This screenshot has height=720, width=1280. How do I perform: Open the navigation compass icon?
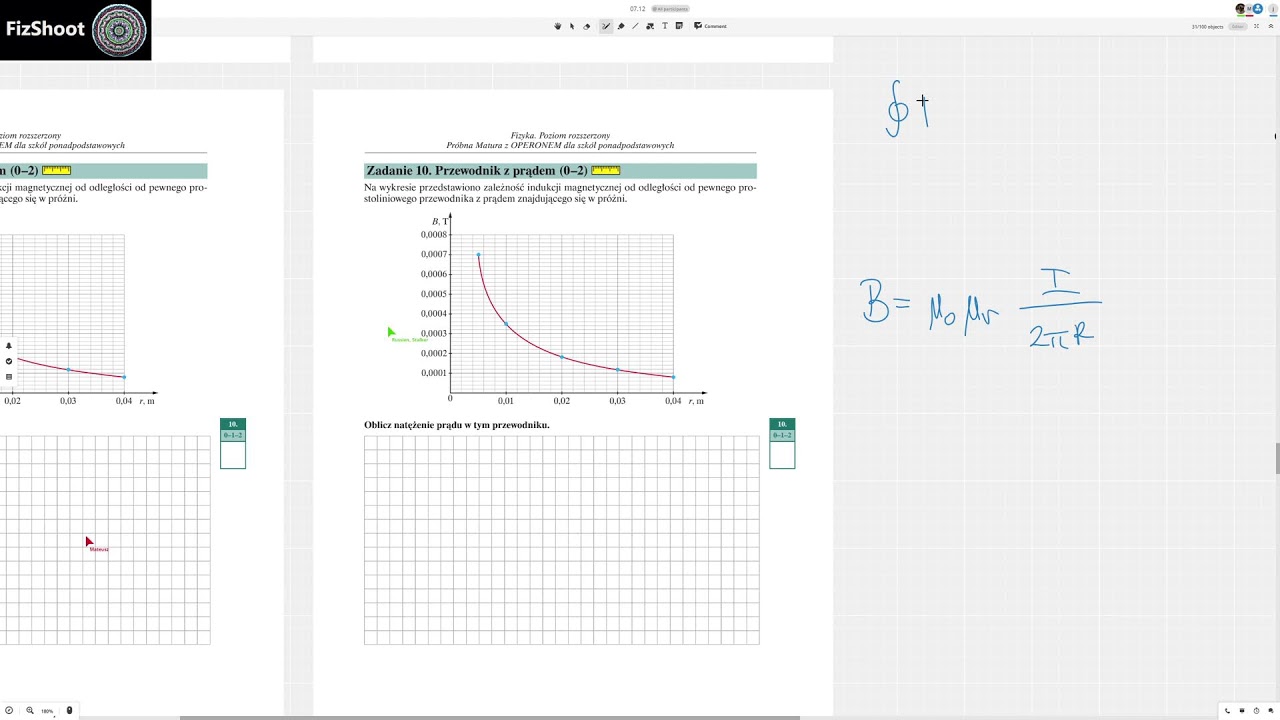pos(9,710)
